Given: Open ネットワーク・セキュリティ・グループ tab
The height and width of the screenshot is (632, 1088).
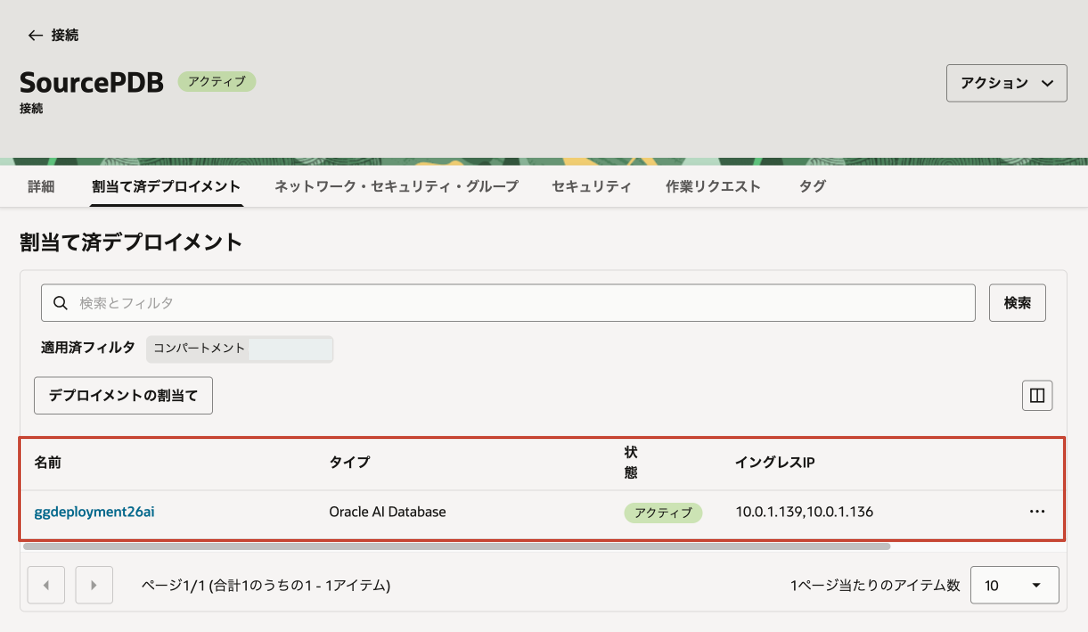Looking at the screenshot, I should [x=396, y=186].
